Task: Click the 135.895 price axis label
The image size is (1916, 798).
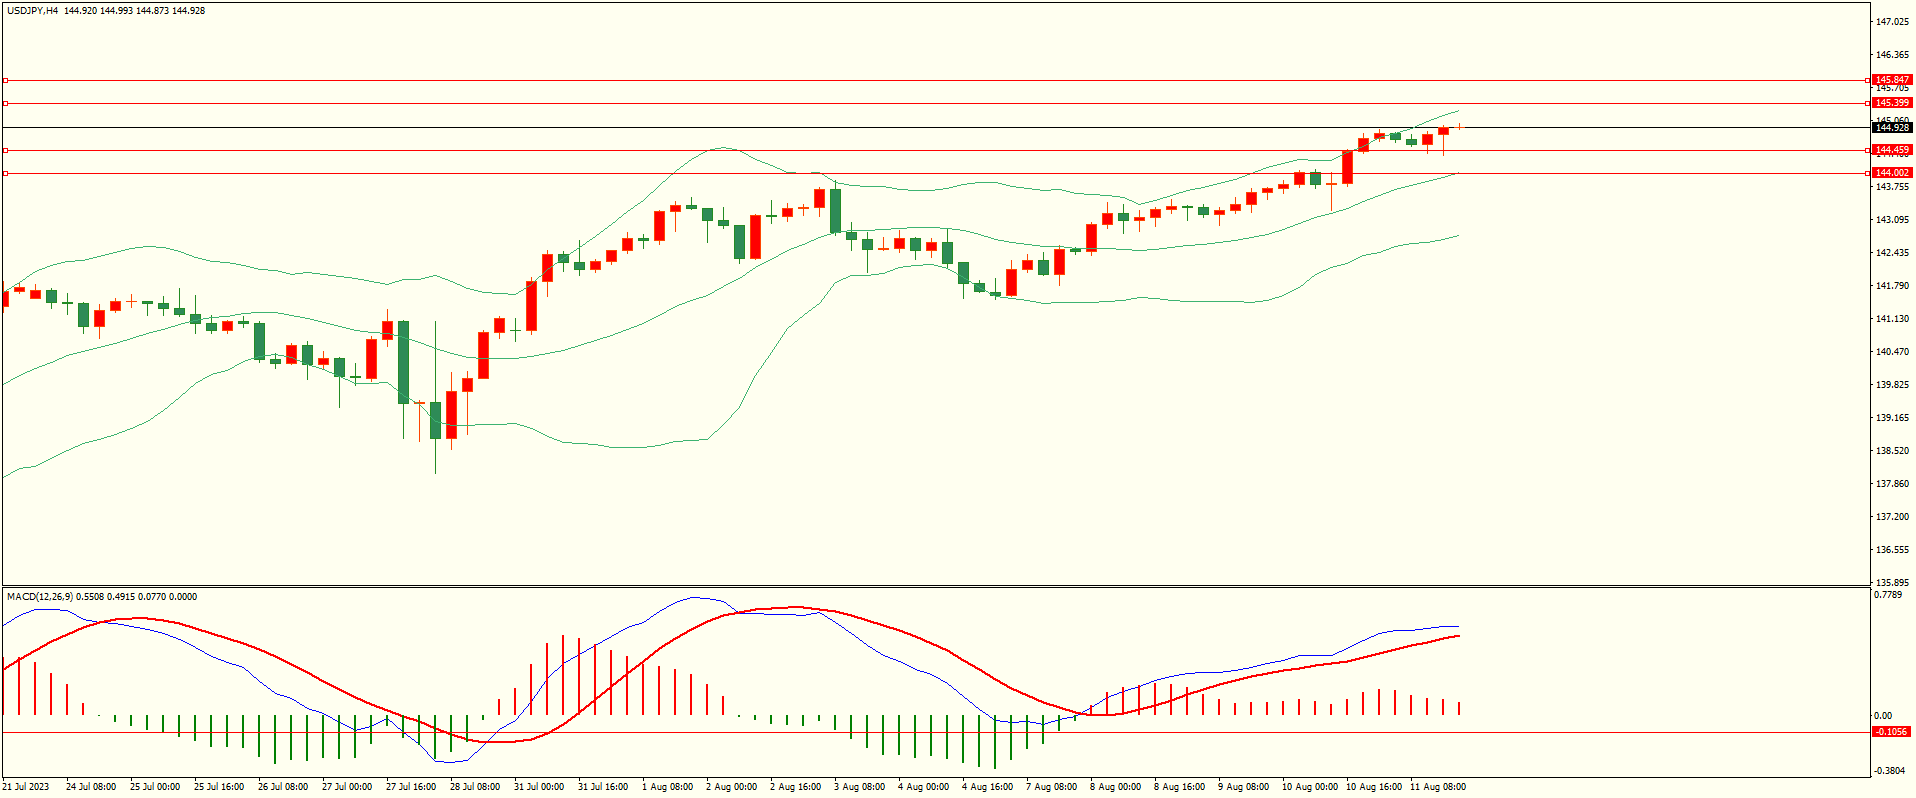Action: [1893, 583]
